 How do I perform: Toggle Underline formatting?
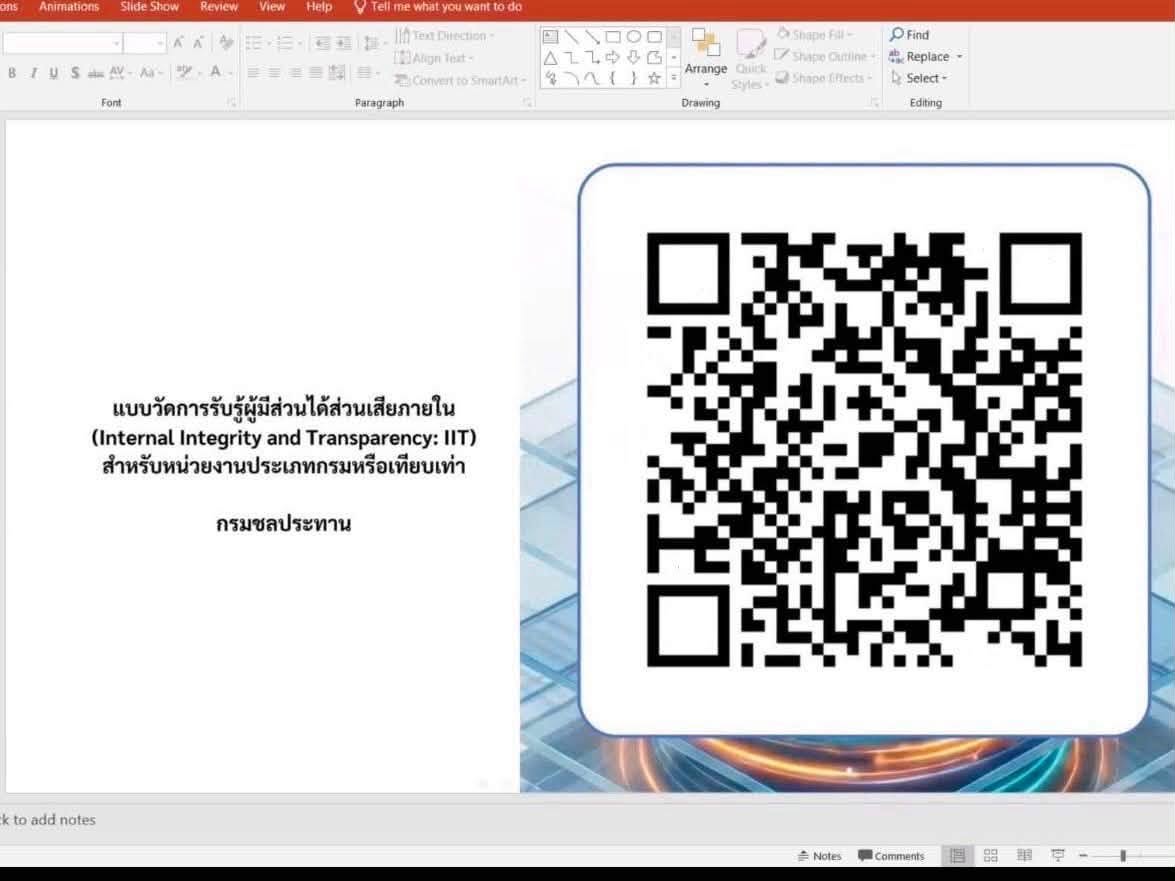[x=53, y=73]
